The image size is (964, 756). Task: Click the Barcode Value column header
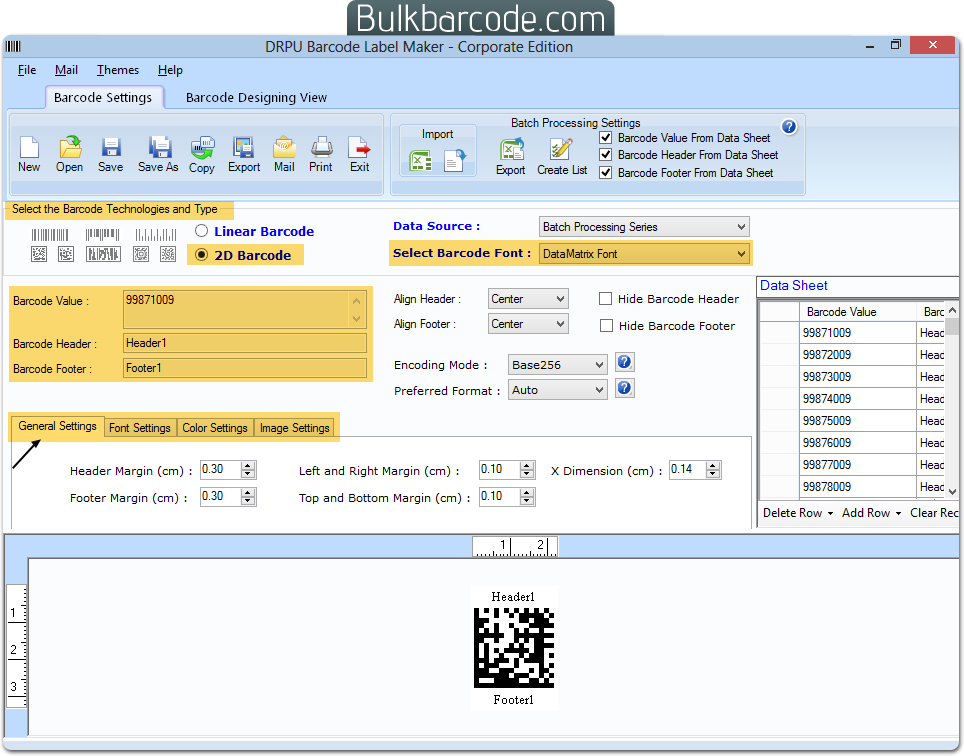[858, 312]
